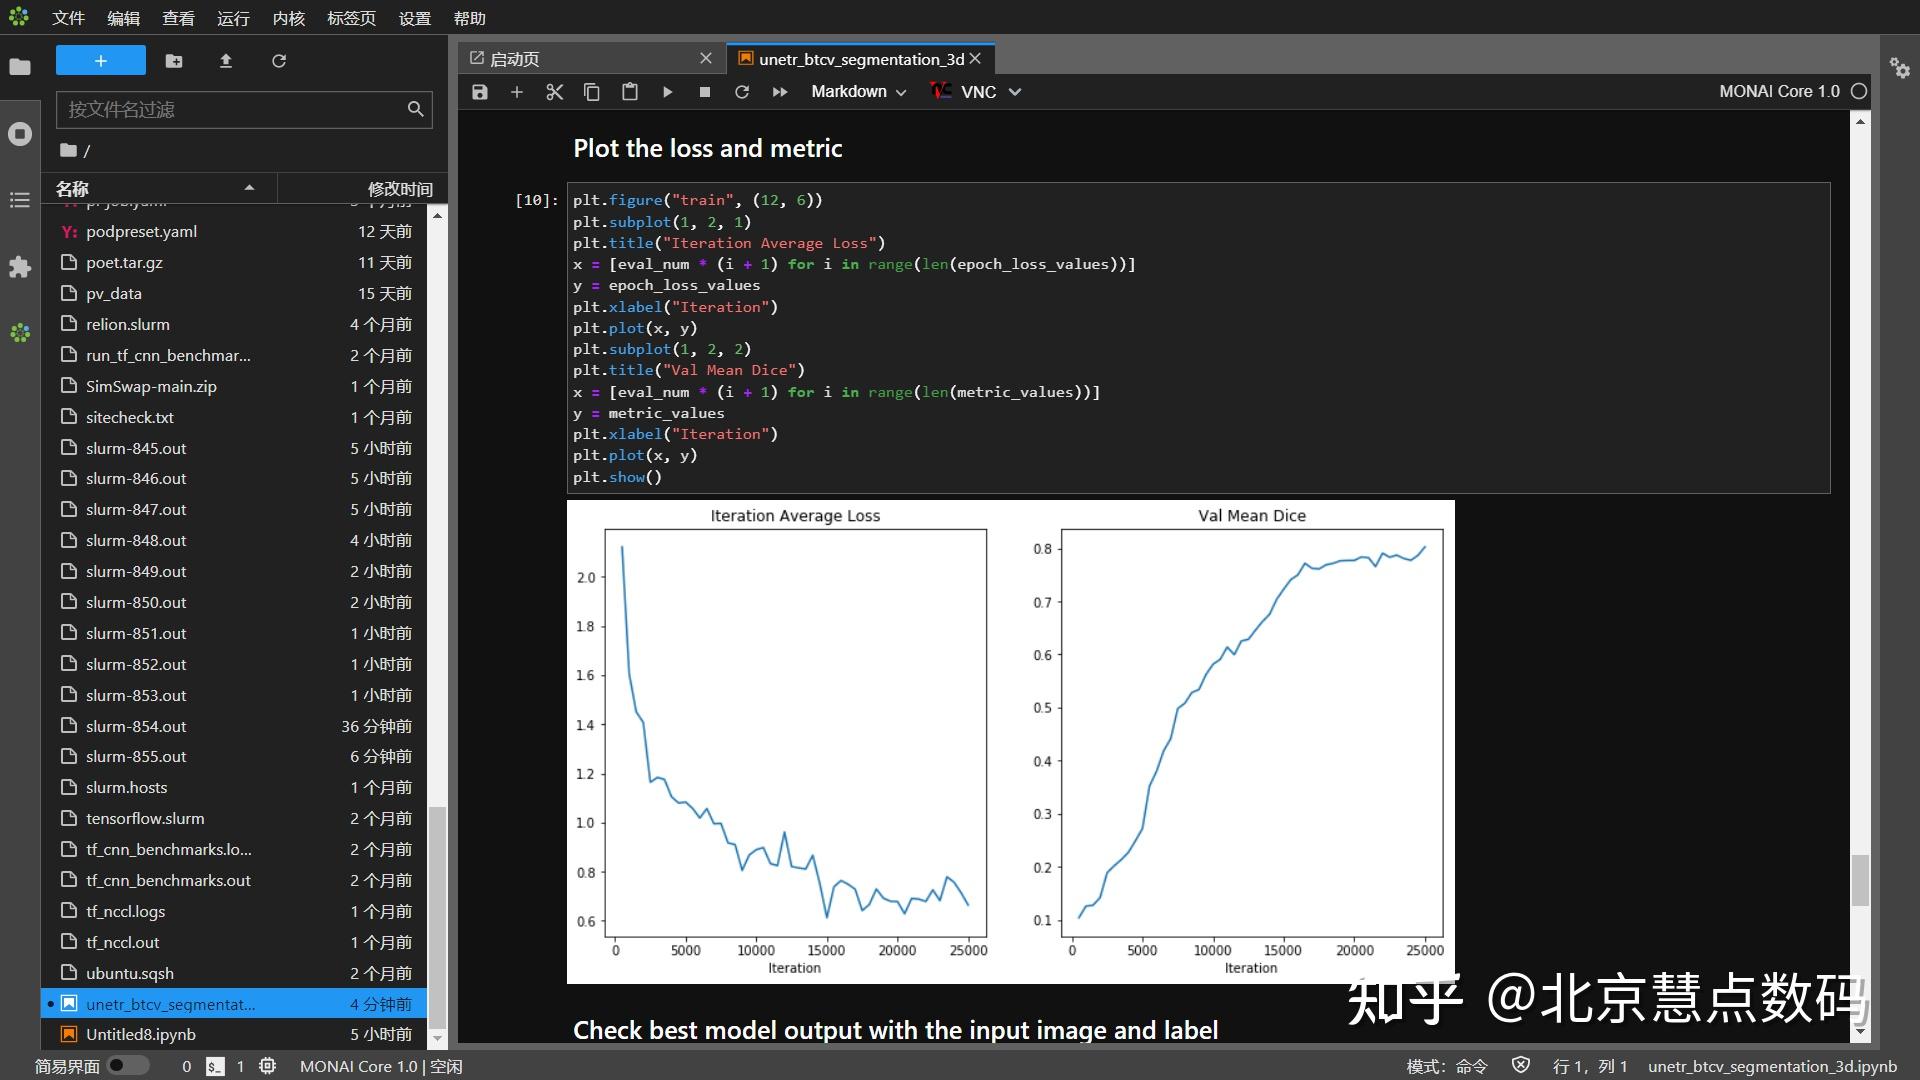Create a new folder in file browser
Viewport: 1920px width, 1080px height.
click(174, 61)
